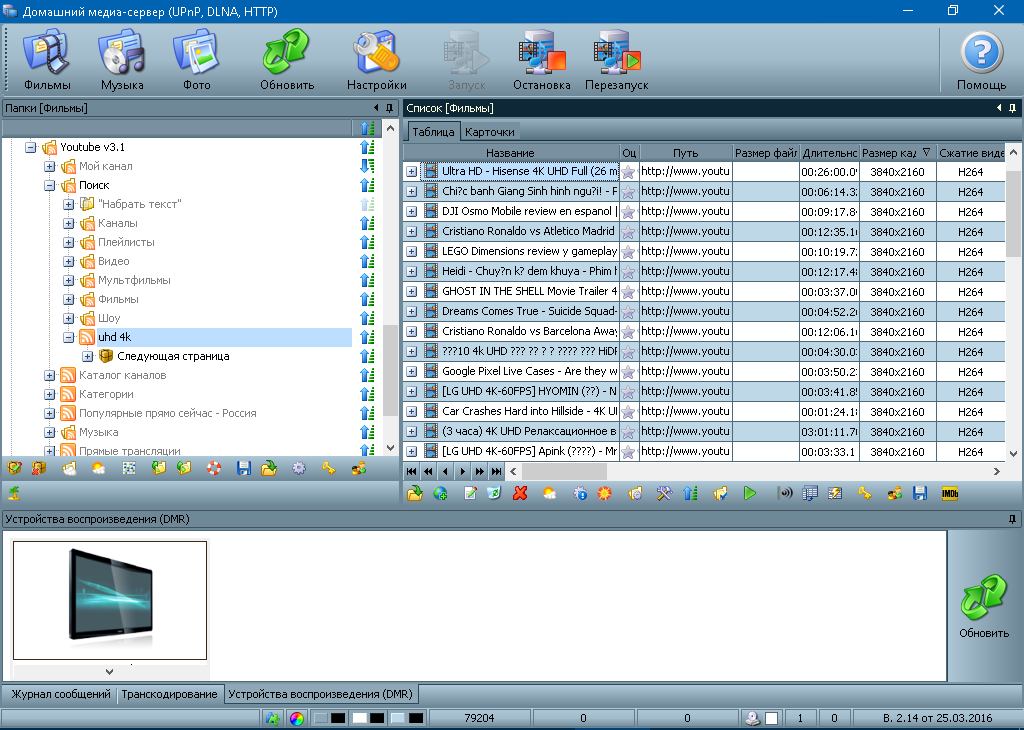Open the Фото toolbar section
Image resolution: width=1024 pixels, height=730 pixels.
pyautogui.click(x=196, y=58)
